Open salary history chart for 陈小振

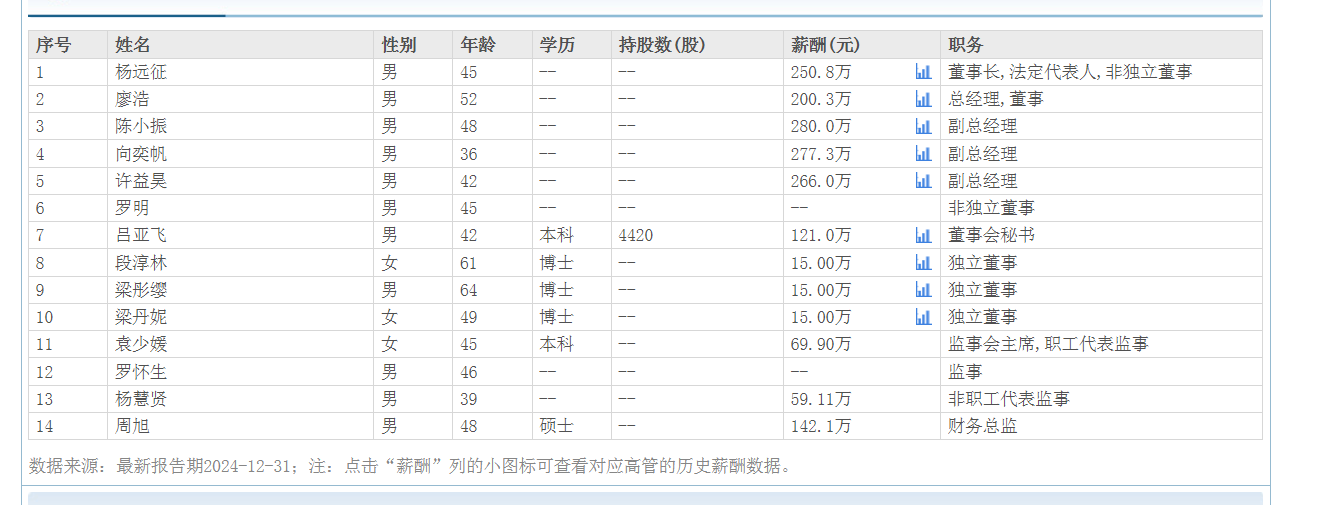(x=923, y=126)
